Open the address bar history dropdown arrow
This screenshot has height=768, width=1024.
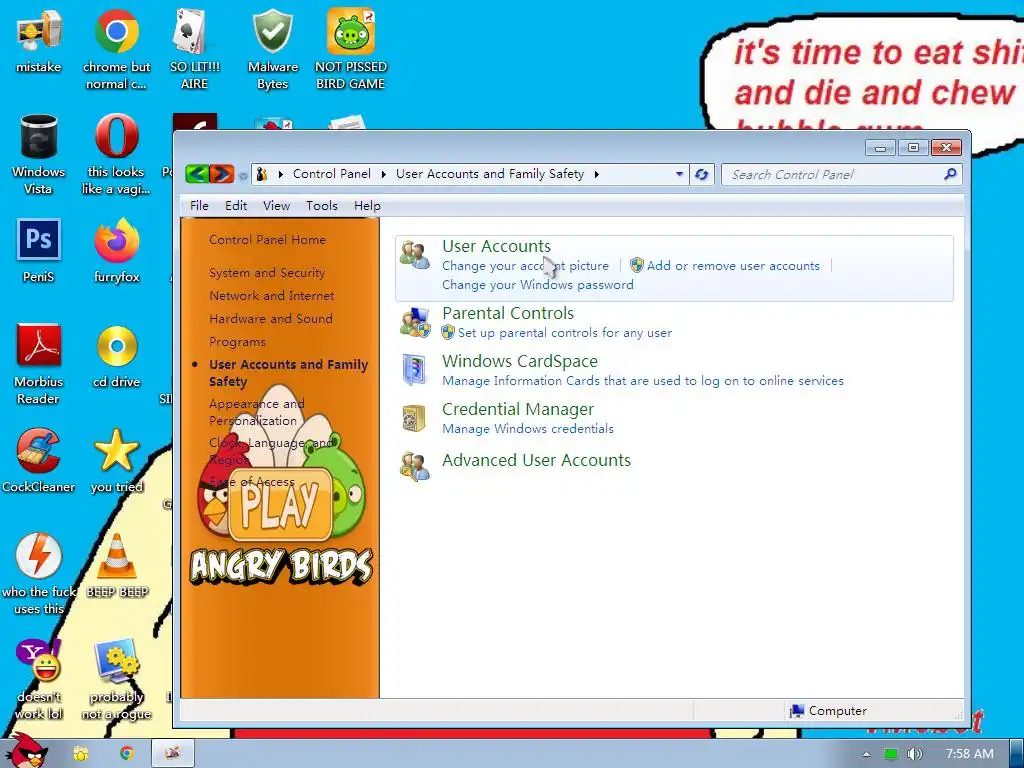point(679,174)
